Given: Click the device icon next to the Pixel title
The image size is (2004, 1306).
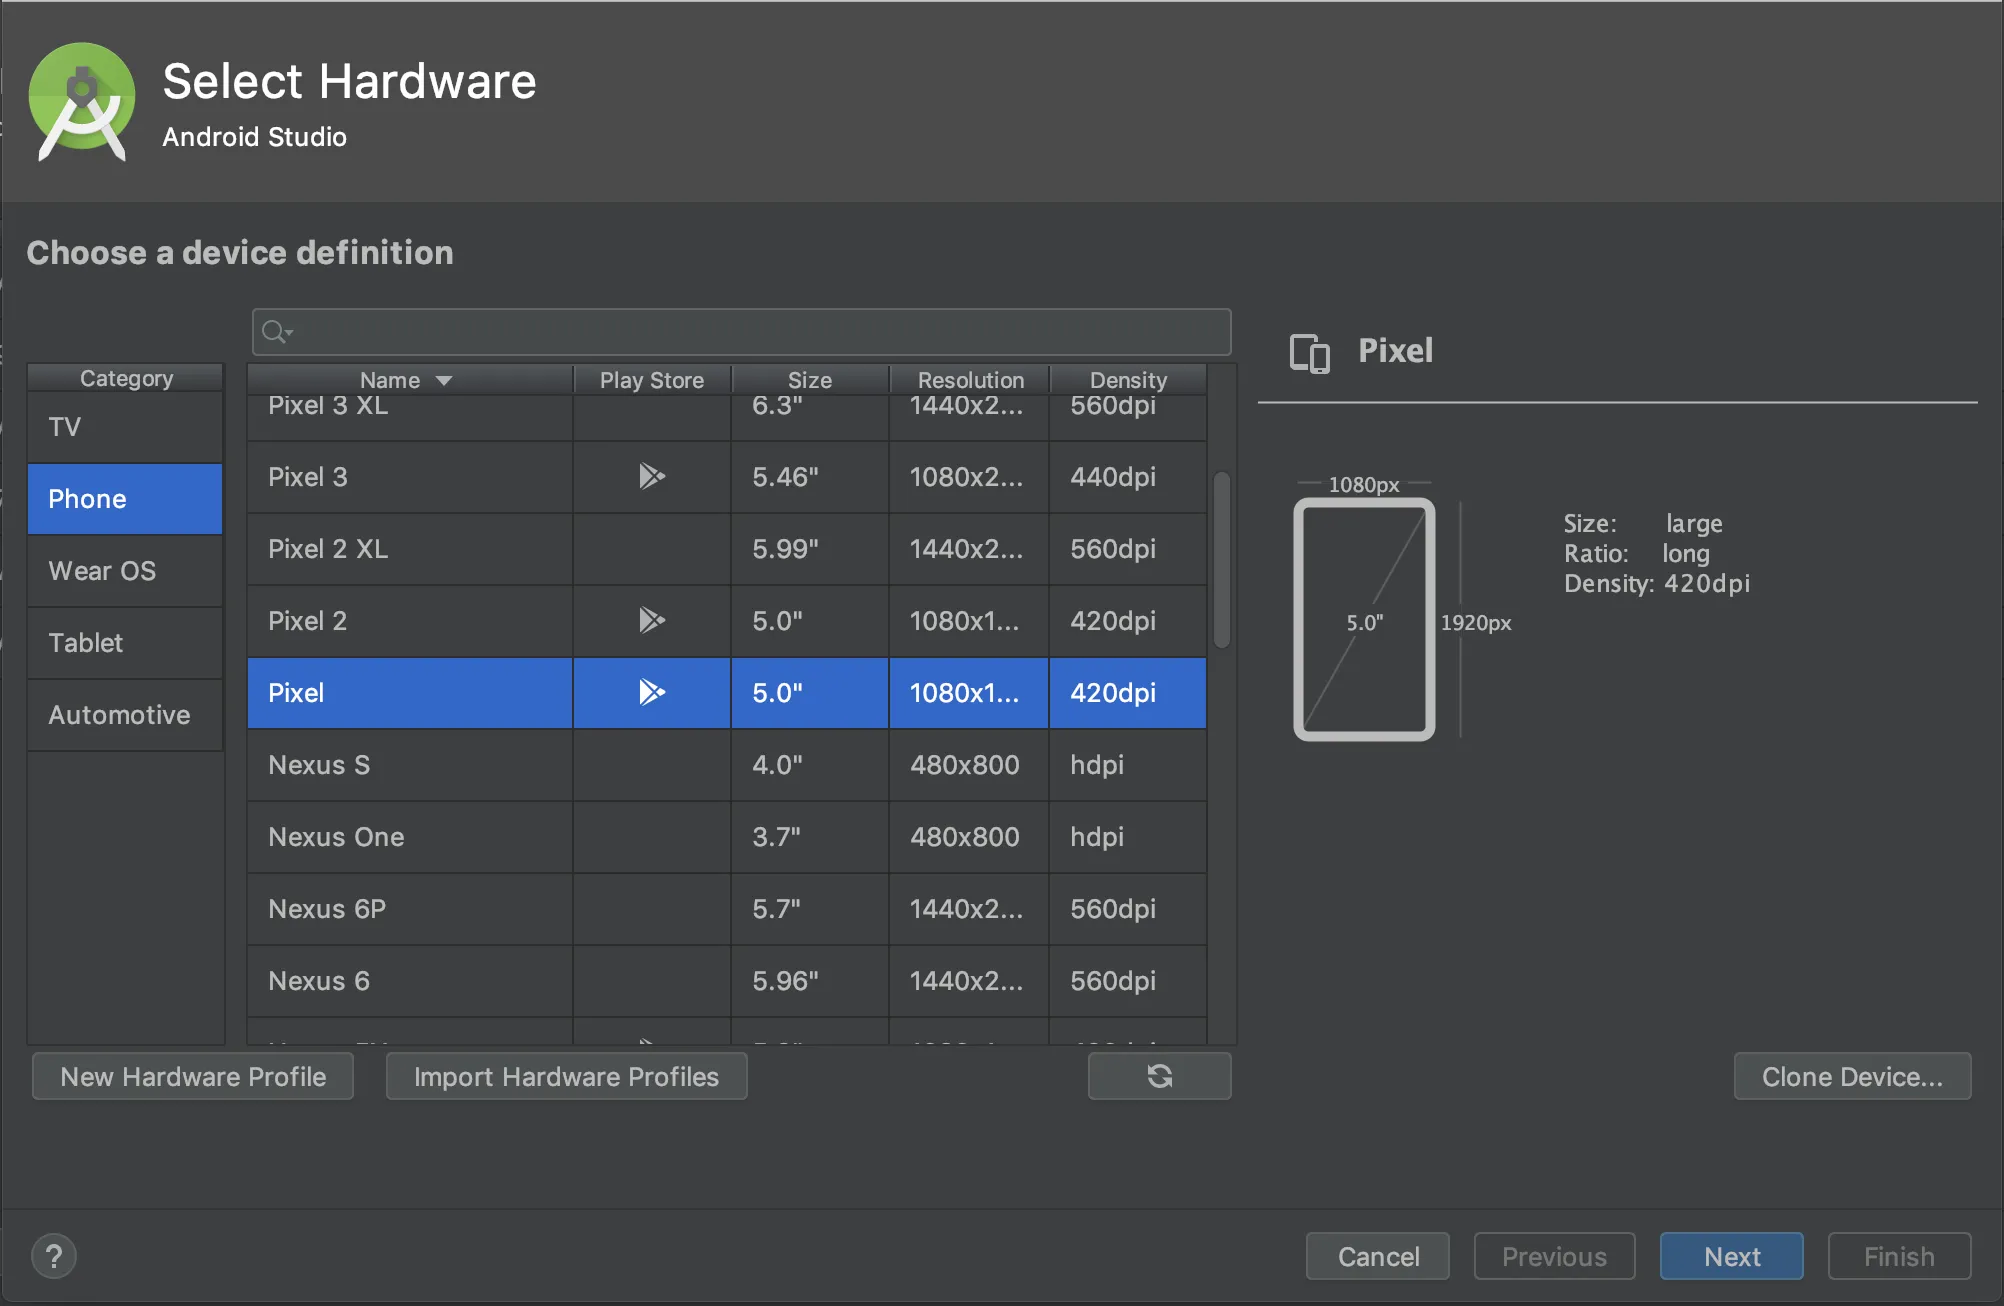Looking at the screenshot, I should click(1309, 352).
